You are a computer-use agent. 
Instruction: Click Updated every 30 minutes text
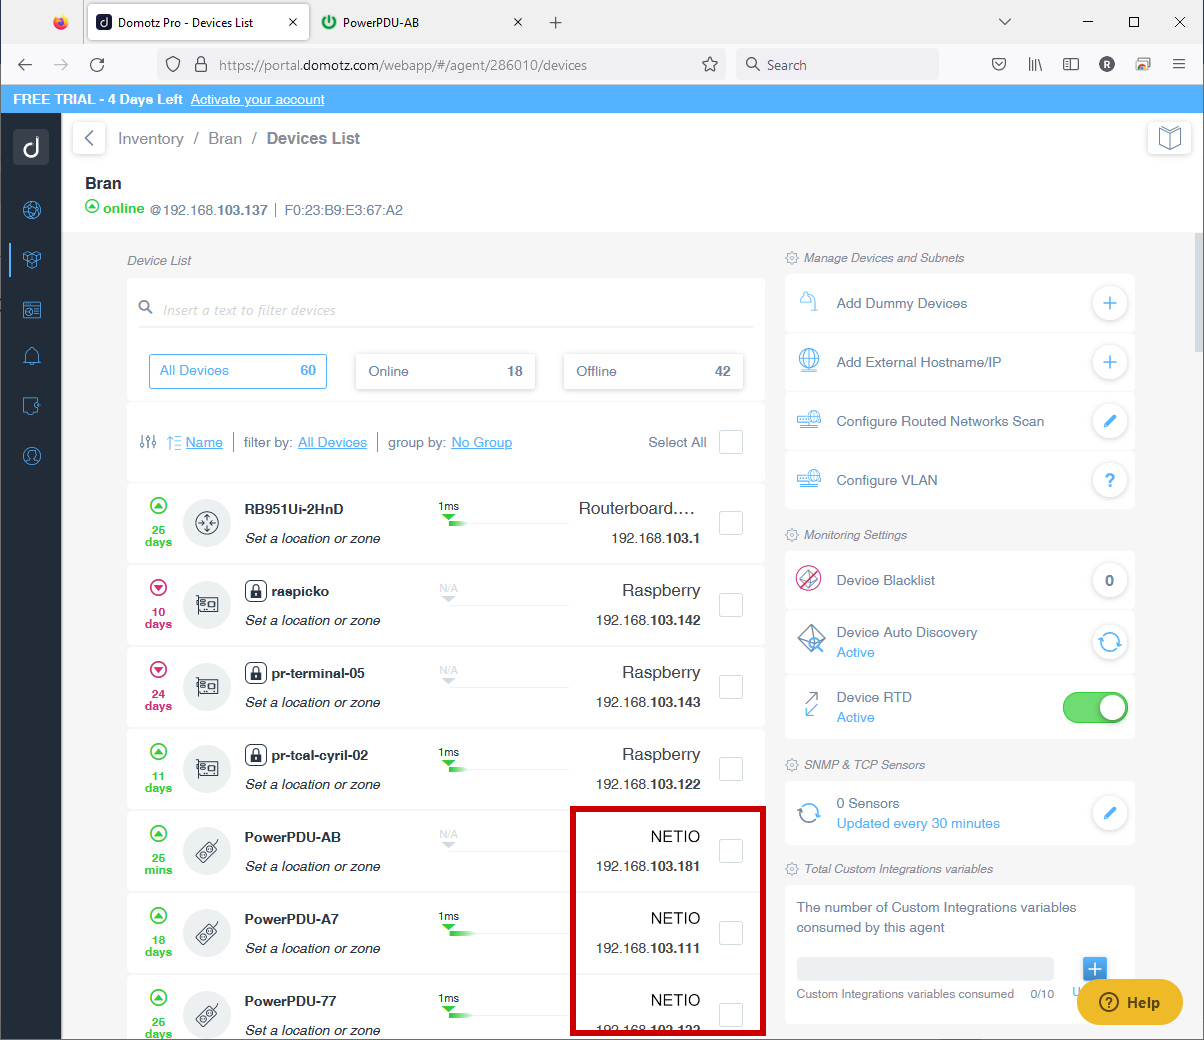[x=918, y=823]
